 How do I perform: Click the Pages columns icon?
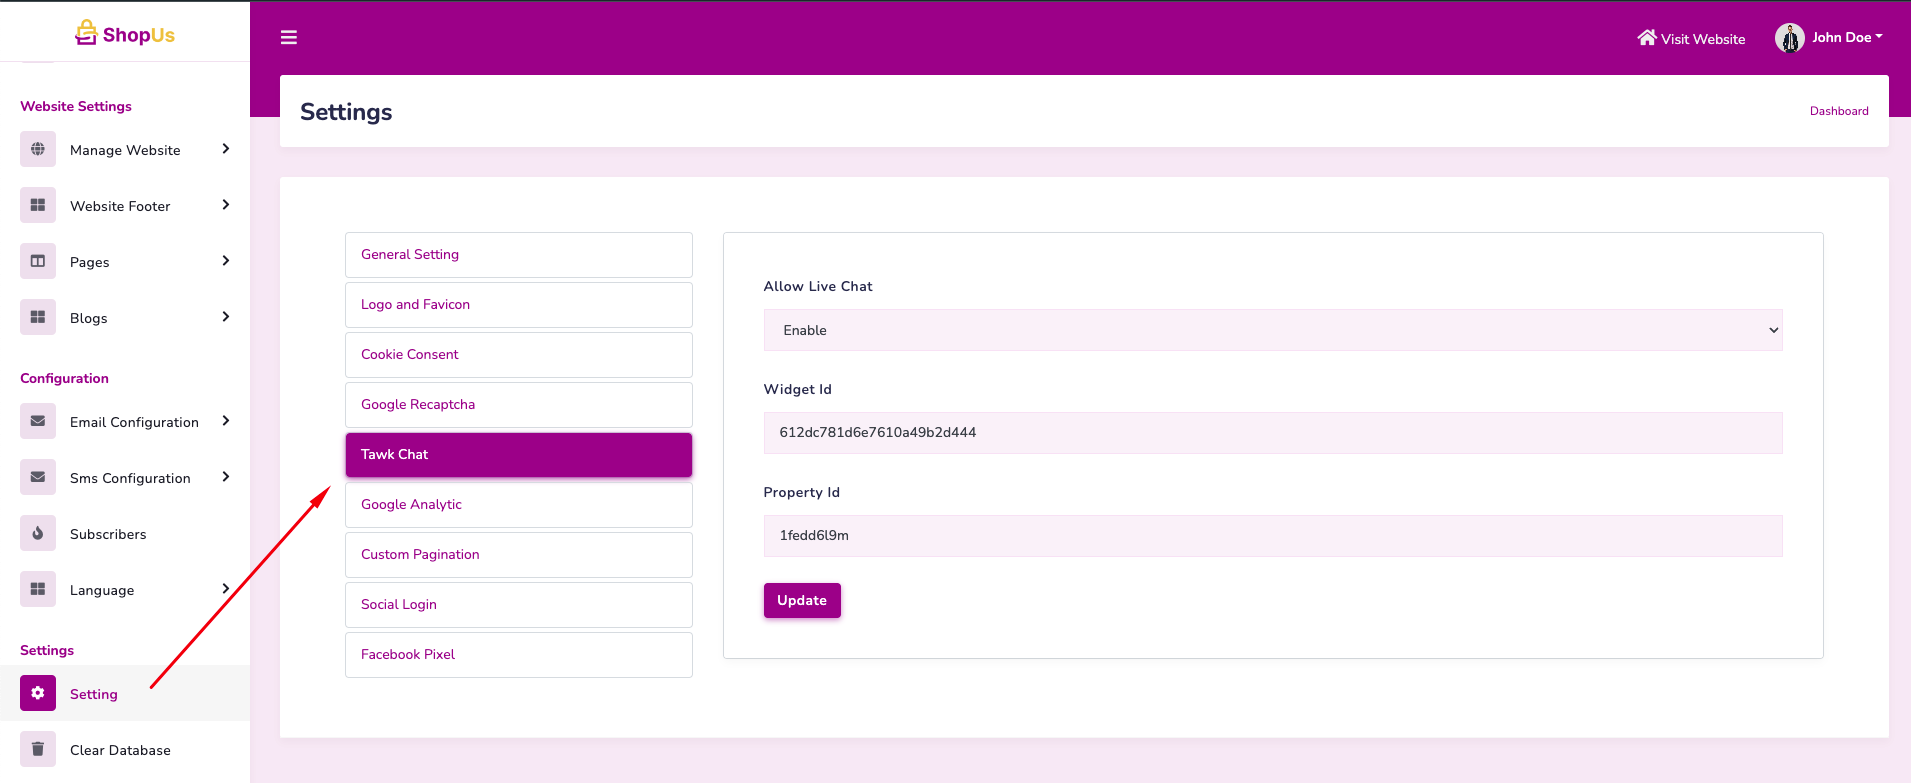(x=38, y=262)
